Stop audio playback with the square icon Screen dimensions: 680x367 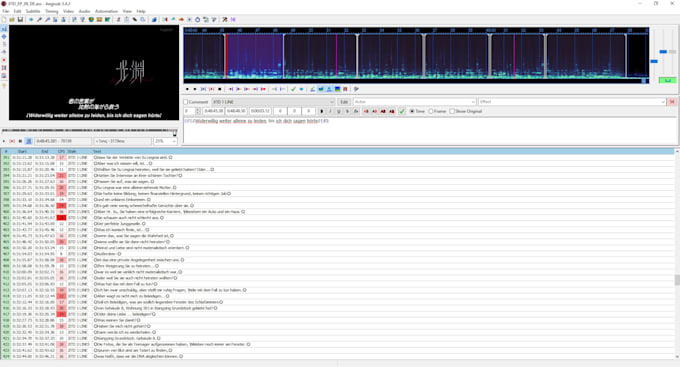pos(219,89)
